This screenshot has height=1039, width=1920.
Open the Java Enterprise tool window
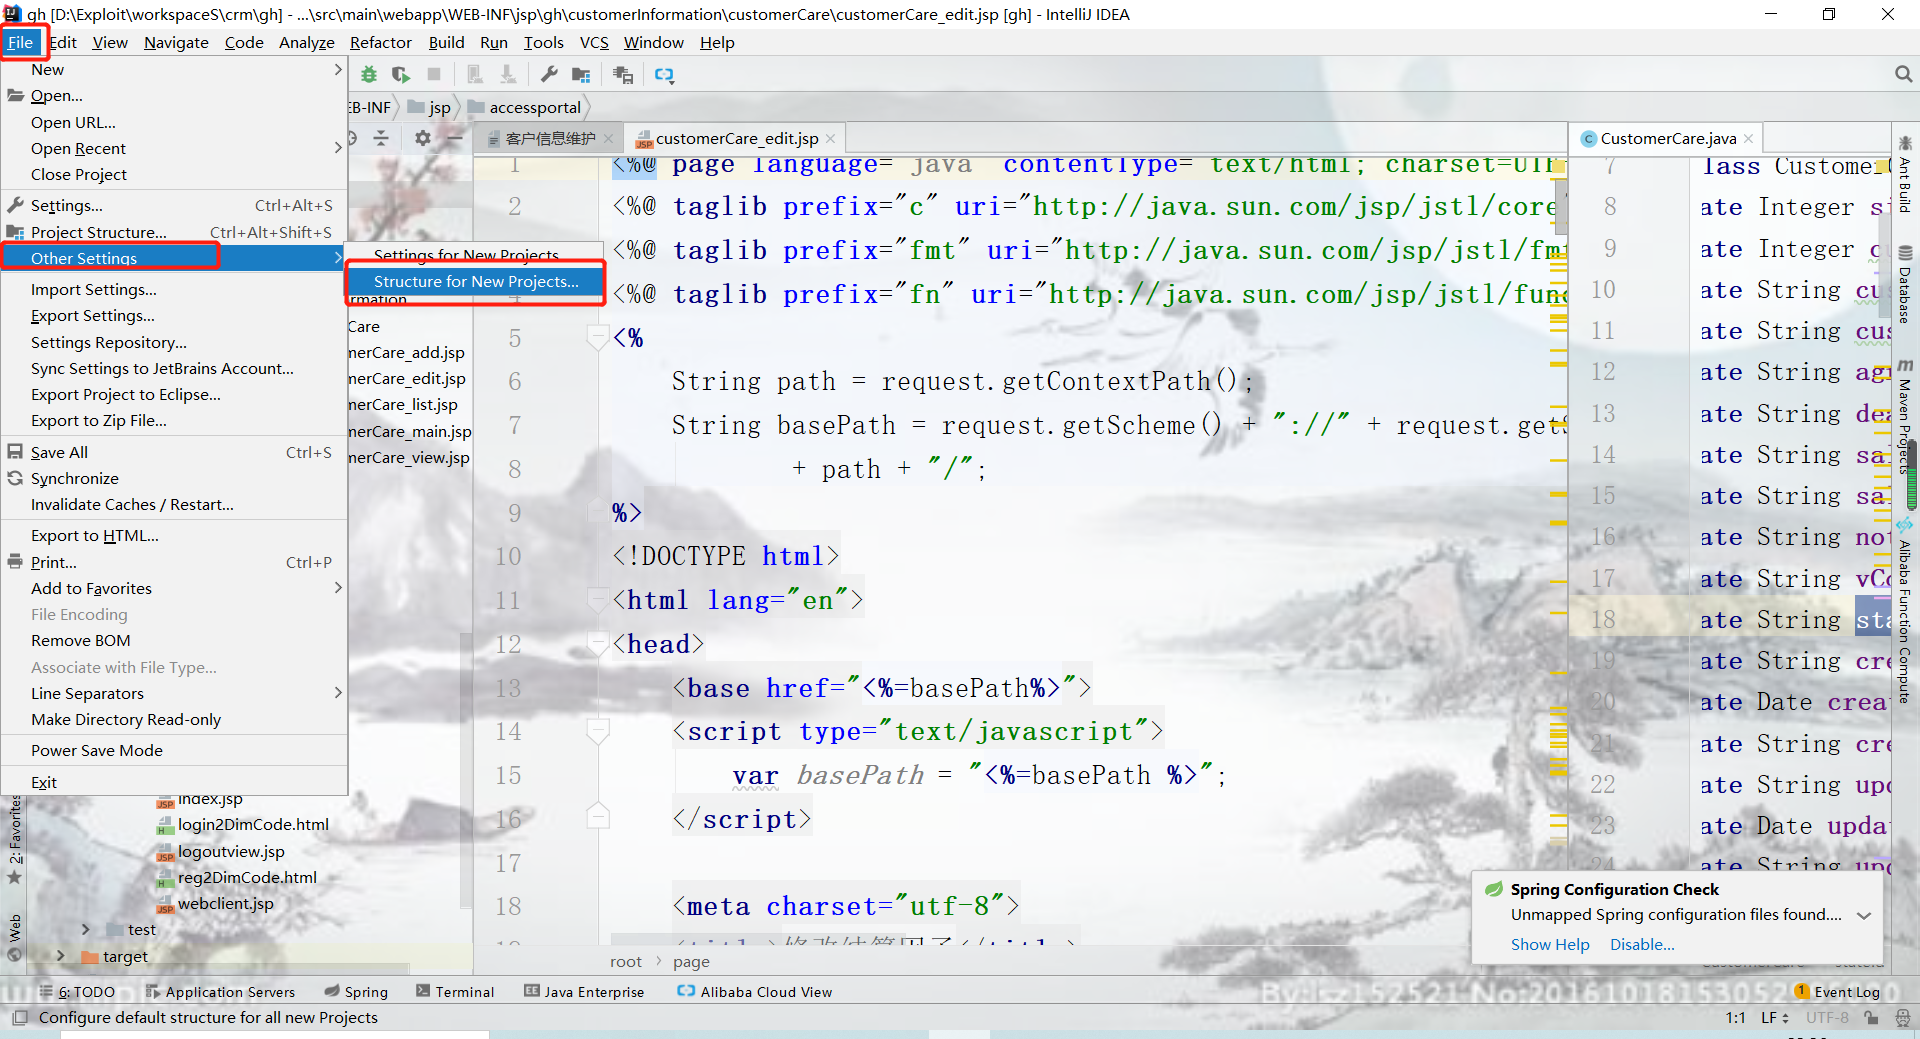584,992
